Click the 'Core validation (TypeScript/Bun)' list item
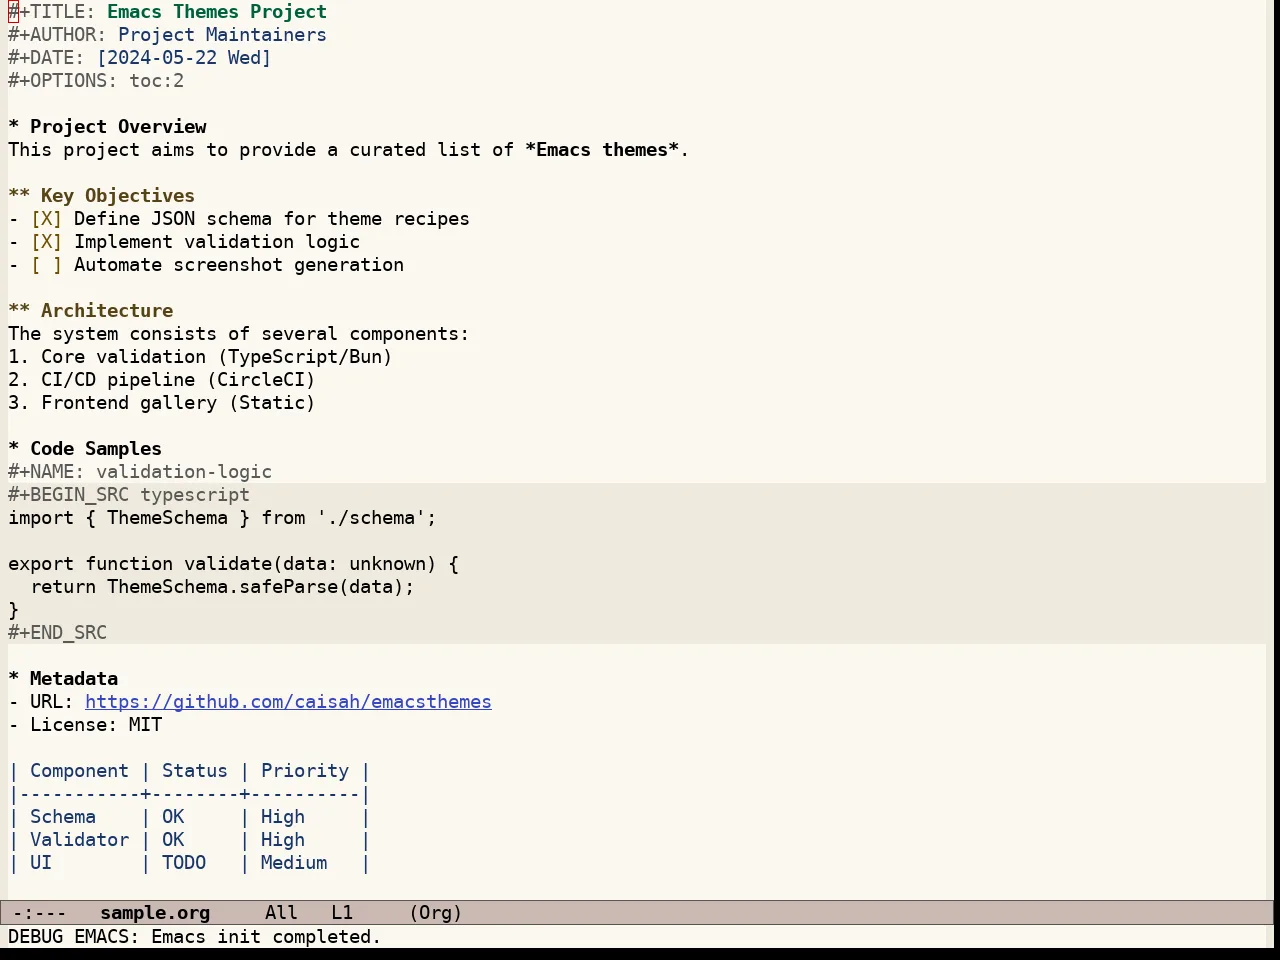Screen dimensions: 1280x960 pos(200,357)
